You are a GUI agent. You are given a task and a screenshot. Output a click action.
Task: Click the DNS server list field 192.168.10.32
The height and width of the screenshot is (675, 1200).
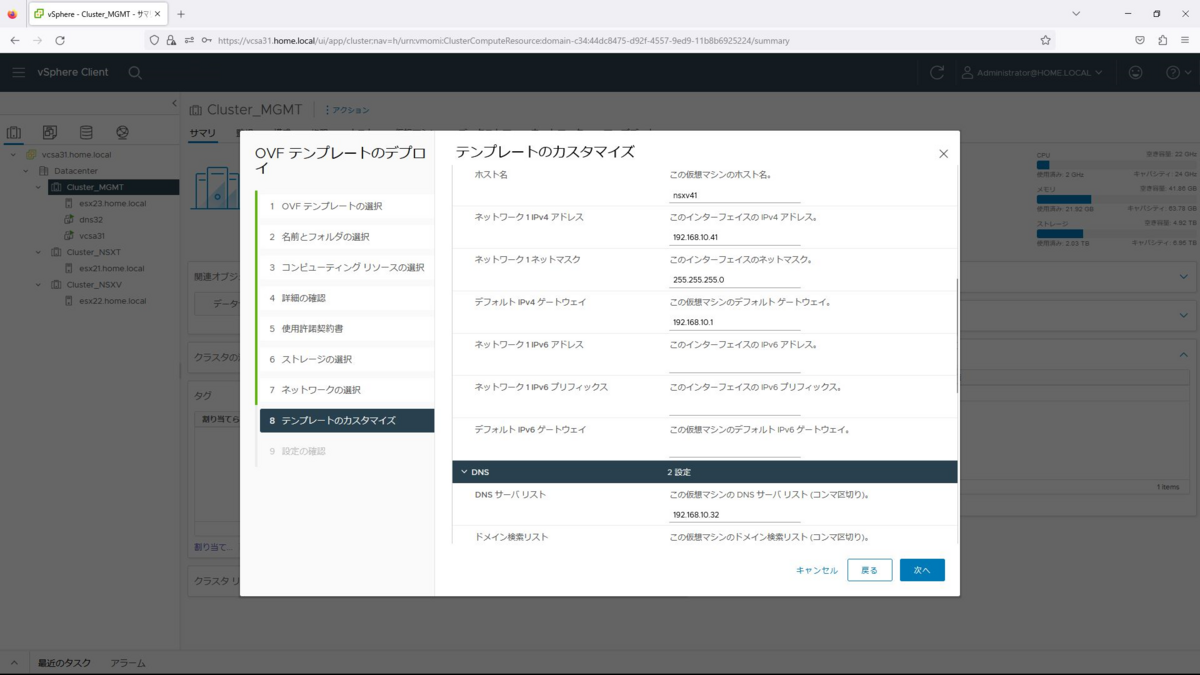coord(734,514)
